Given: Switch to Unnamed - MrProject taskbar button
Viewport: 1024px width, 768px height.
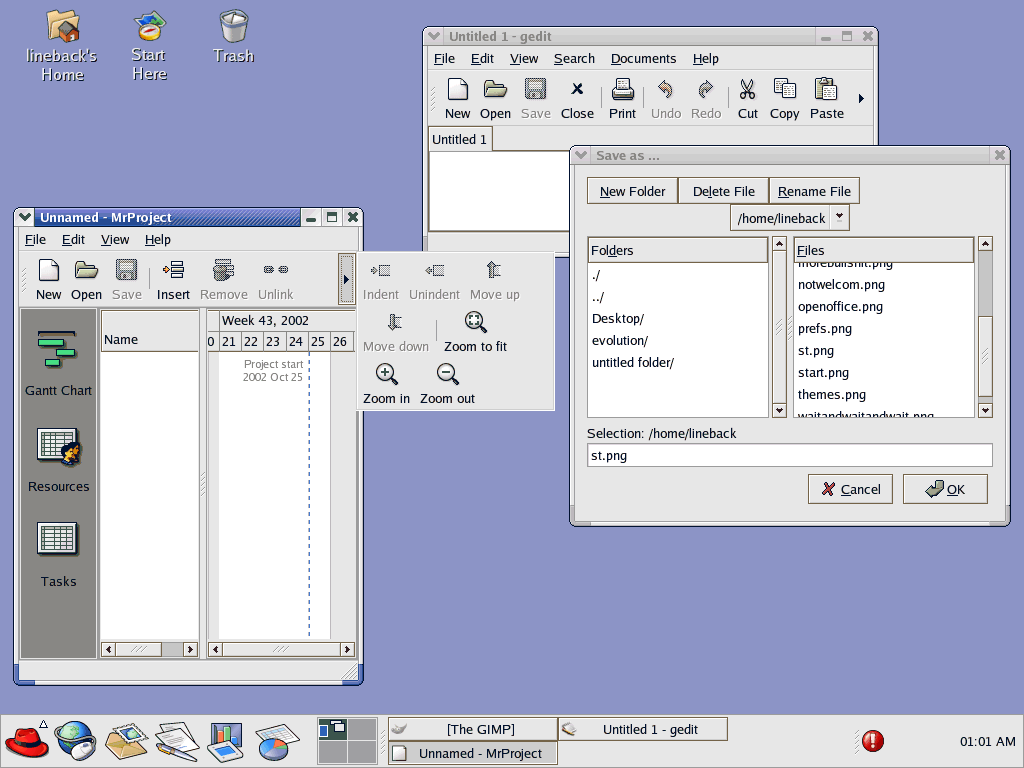Looking at the screenshot, I should coord(473,753).
